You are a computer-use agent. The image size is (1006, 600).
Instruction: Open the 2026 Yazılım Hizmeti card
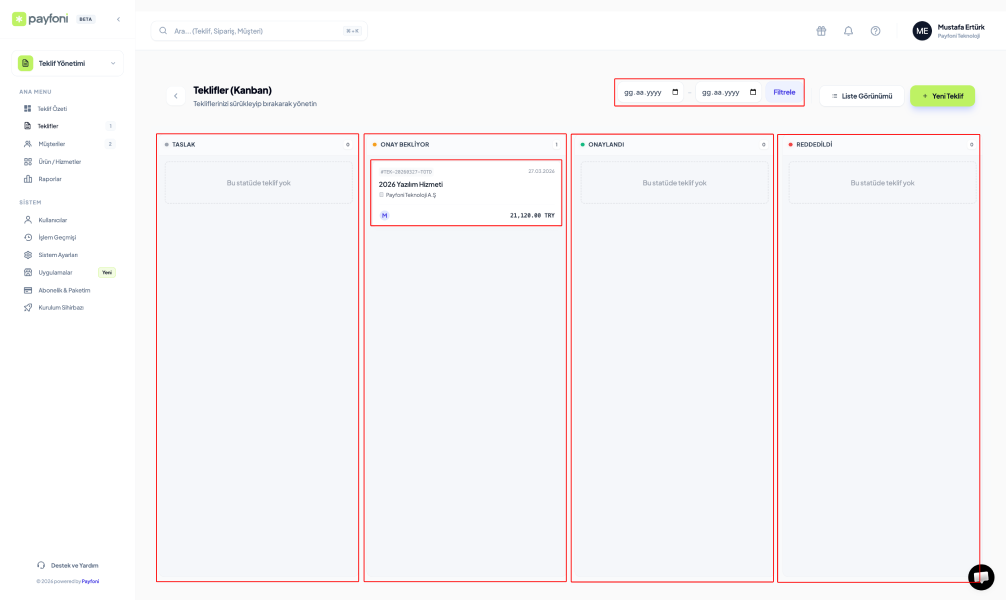click(466, 192)
